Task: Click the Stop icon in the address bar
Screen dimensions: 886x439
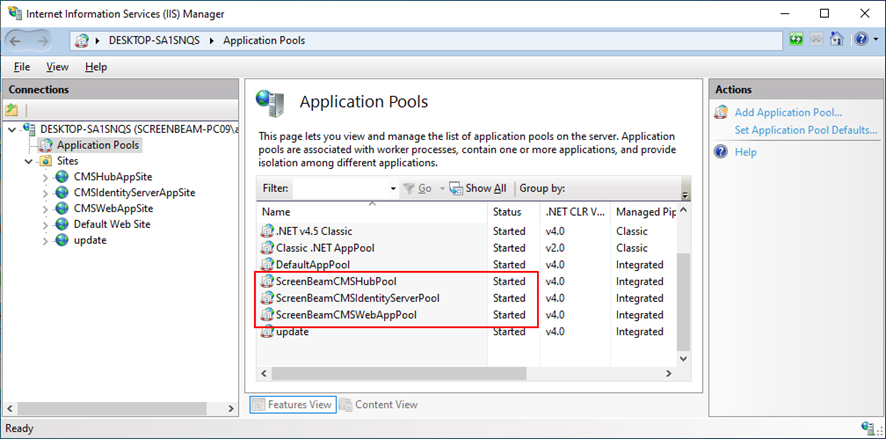Action: point(816,40)
